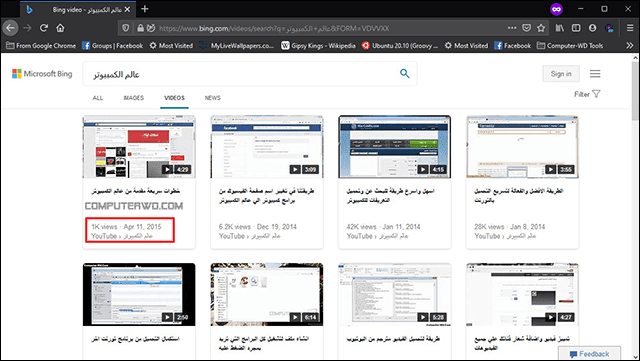640x361 pixels.
Task: Go back using the browser back arrow
Action: (10, 28)
